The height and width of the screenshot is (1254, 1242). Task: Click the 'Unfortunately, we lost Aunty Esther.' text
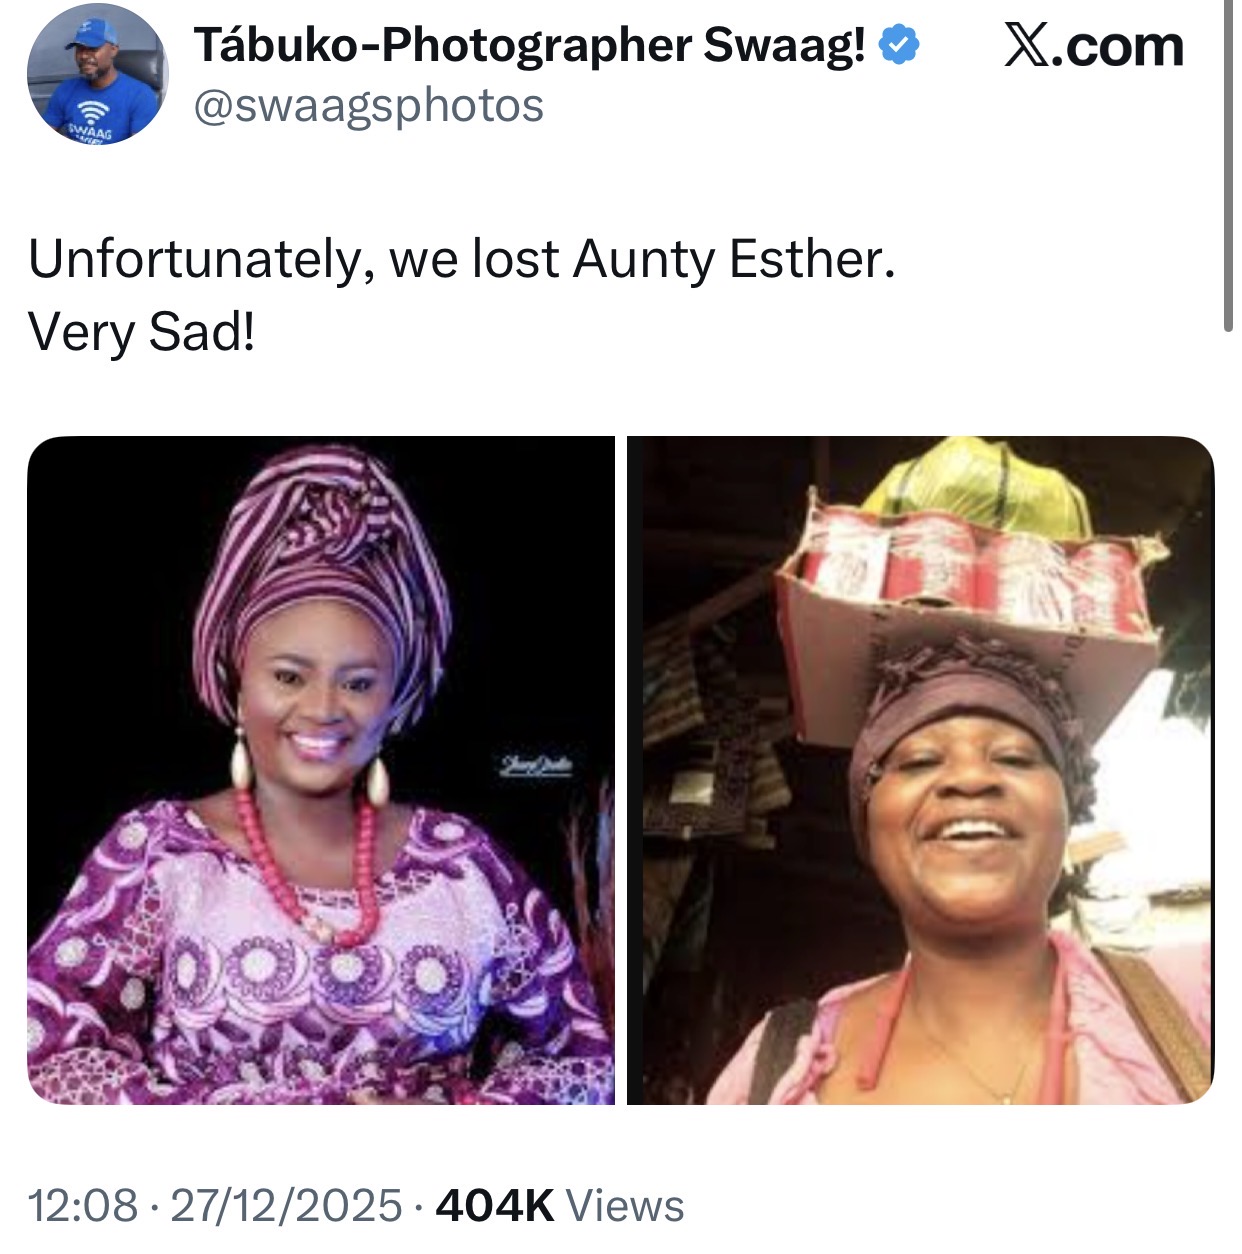[461, 260]
